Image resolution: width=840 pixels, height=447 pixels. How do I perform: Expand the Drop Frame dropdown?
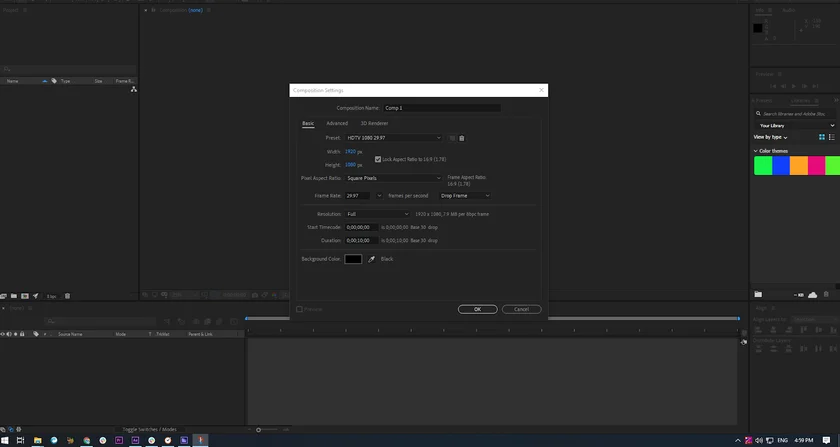pyautogui.click(x=465, y=196)
